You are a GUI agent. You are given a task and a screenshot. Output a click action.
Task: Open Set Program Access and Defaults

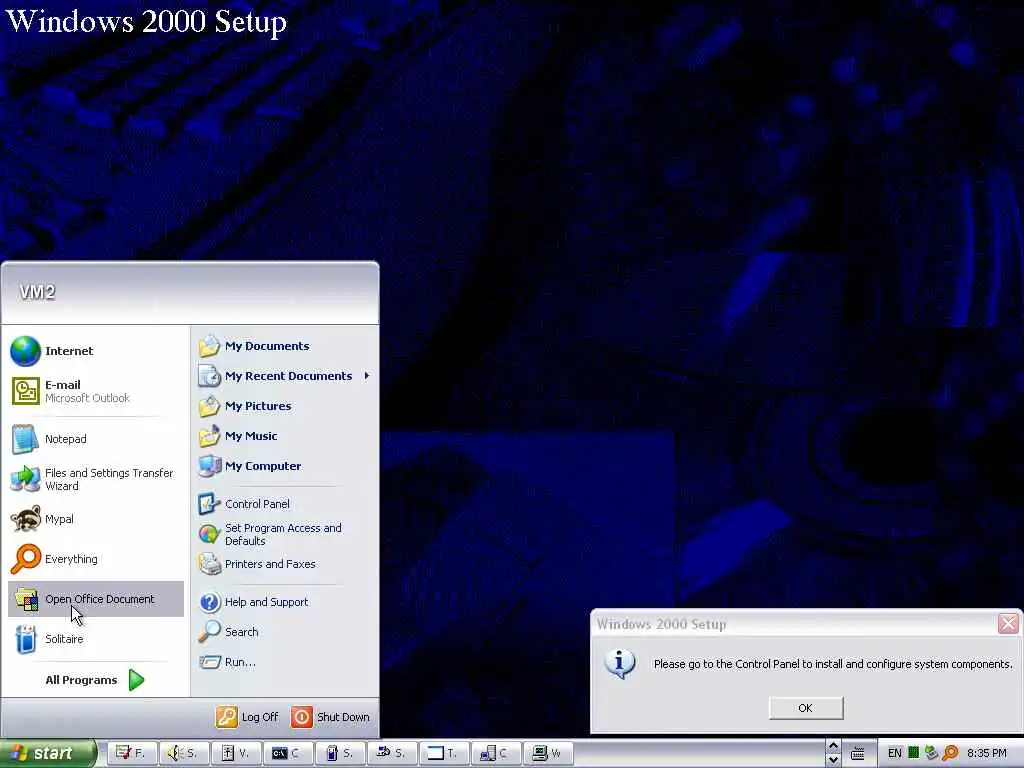tap(285, 534)
